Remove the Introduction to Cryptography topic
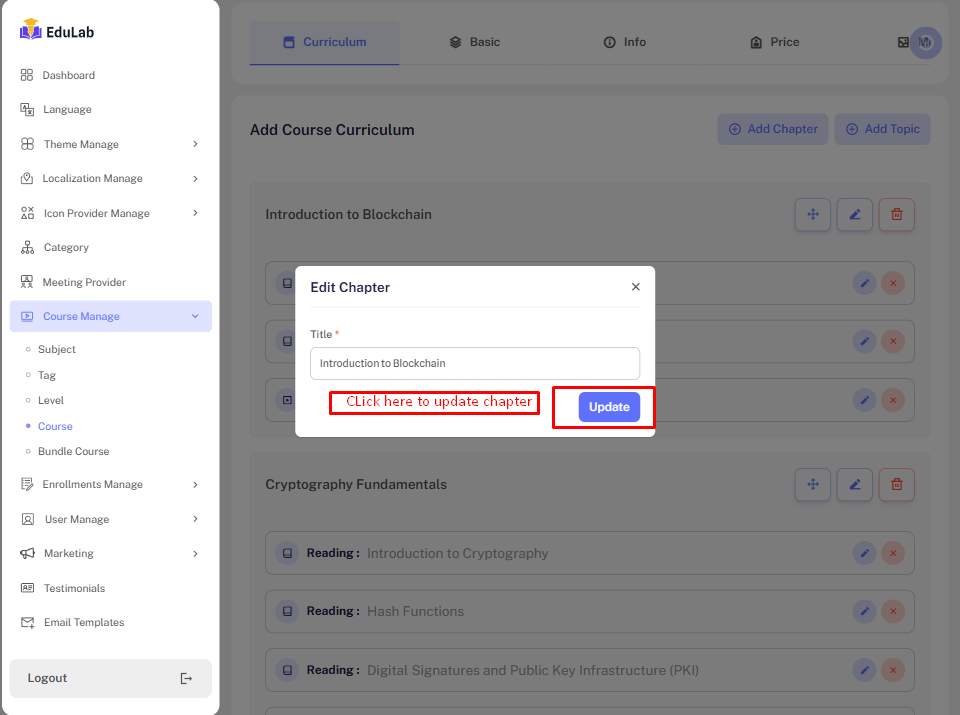The height and width of the screenshot is (715, 960). [893, 553]
